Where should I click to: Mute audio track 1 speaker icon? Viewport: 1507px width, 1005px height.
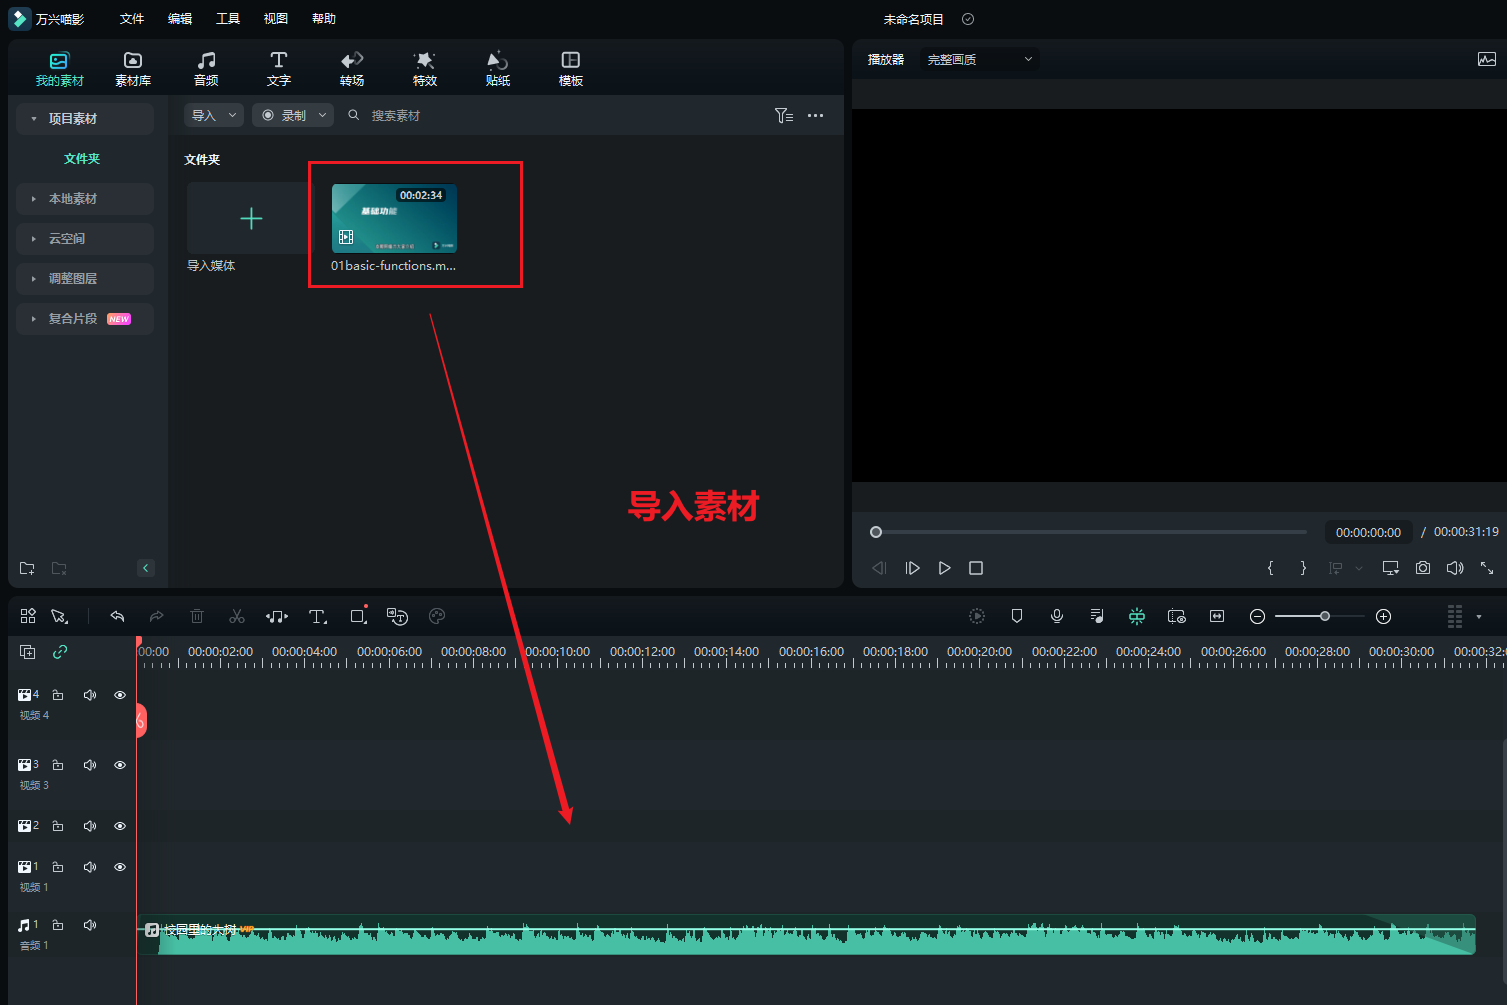(90, 926)
